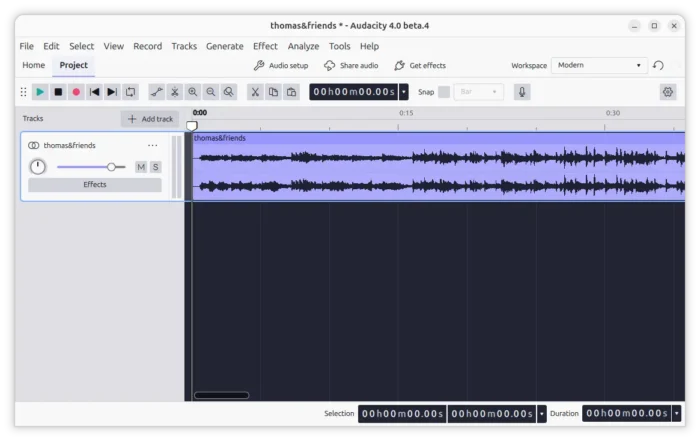Click the track volume slider handle

point(111,167)
